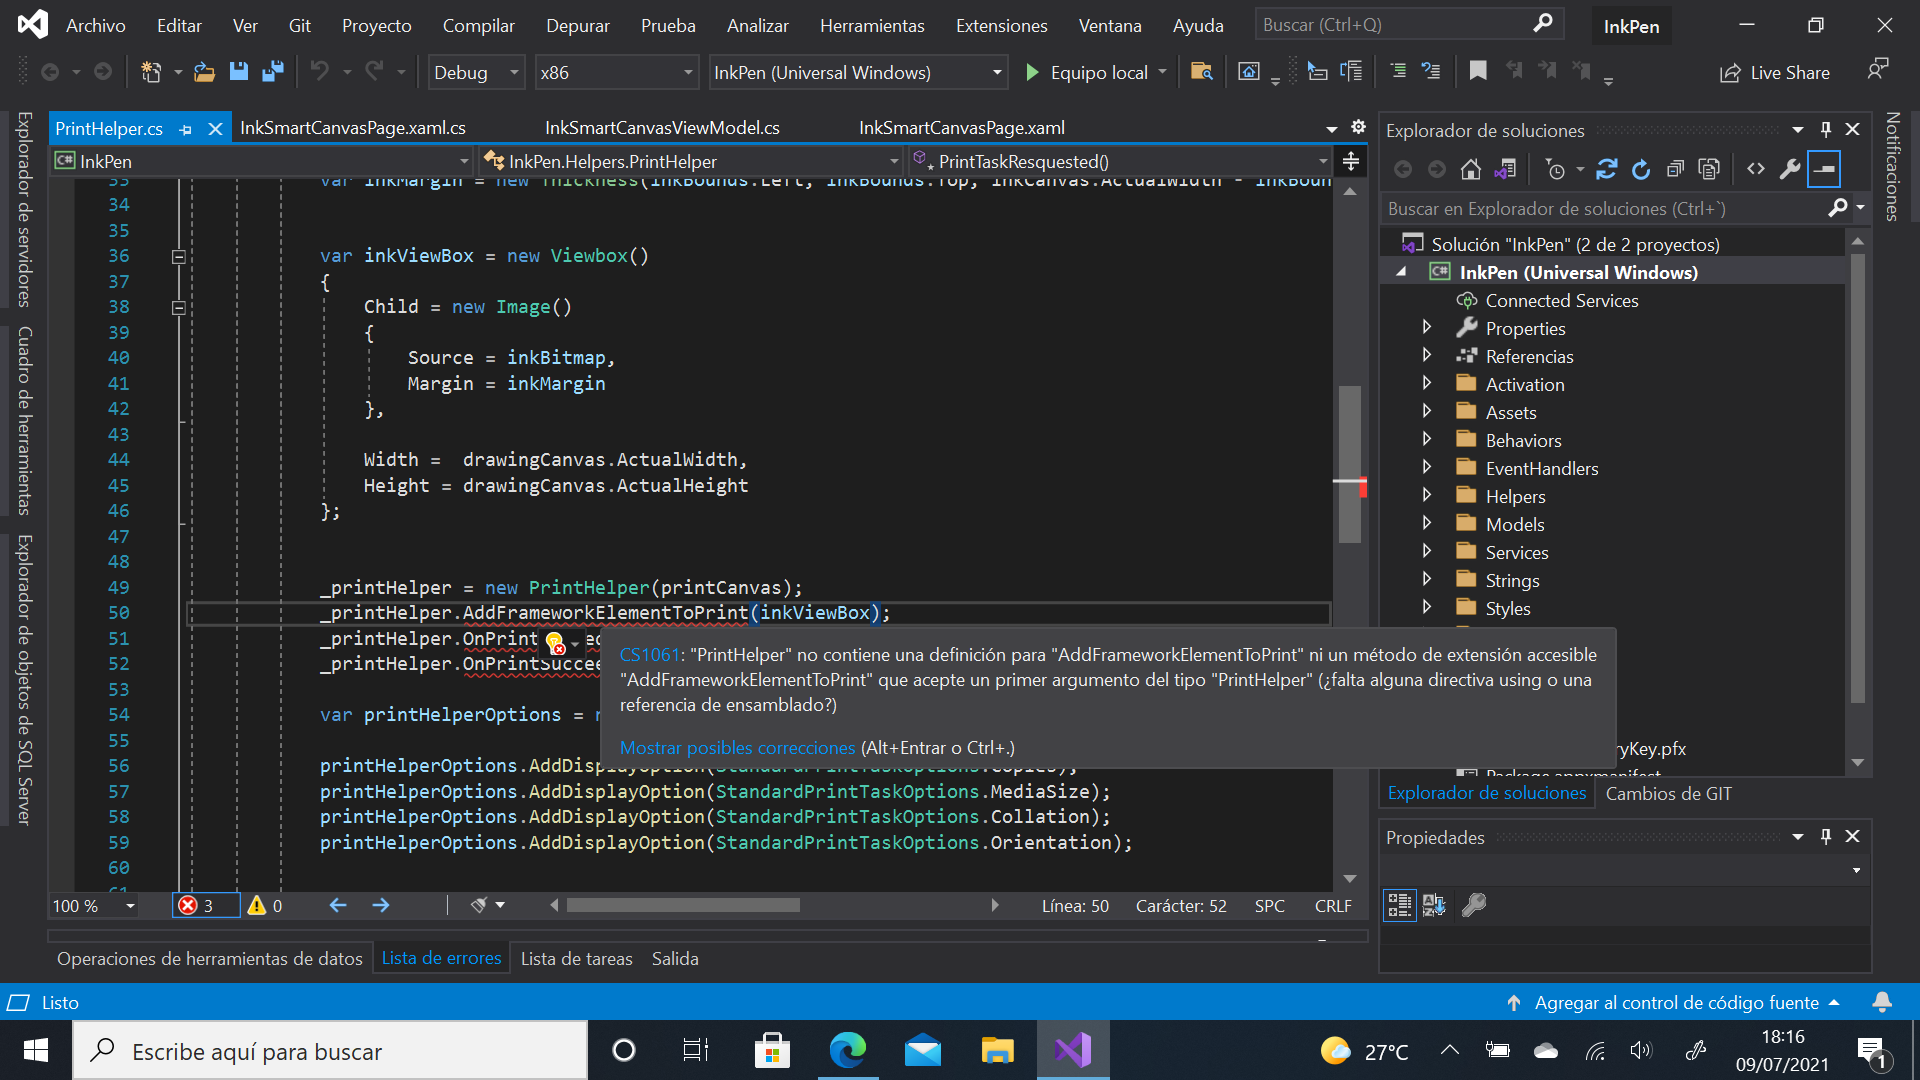
Task: Open editor tab settings gear icon
Action: pos(1358,127)
